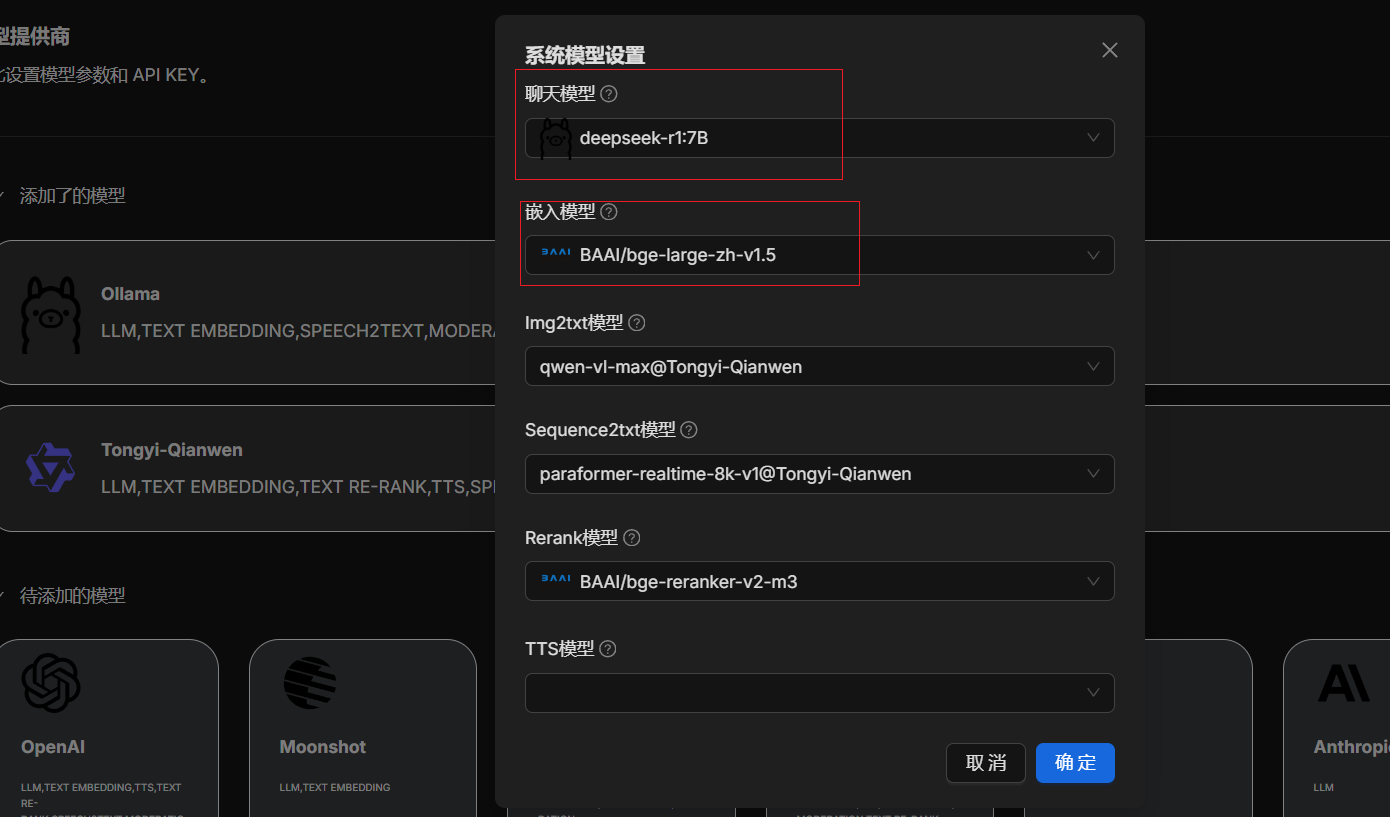Click help icon beside TTS模型

(608, 649)
